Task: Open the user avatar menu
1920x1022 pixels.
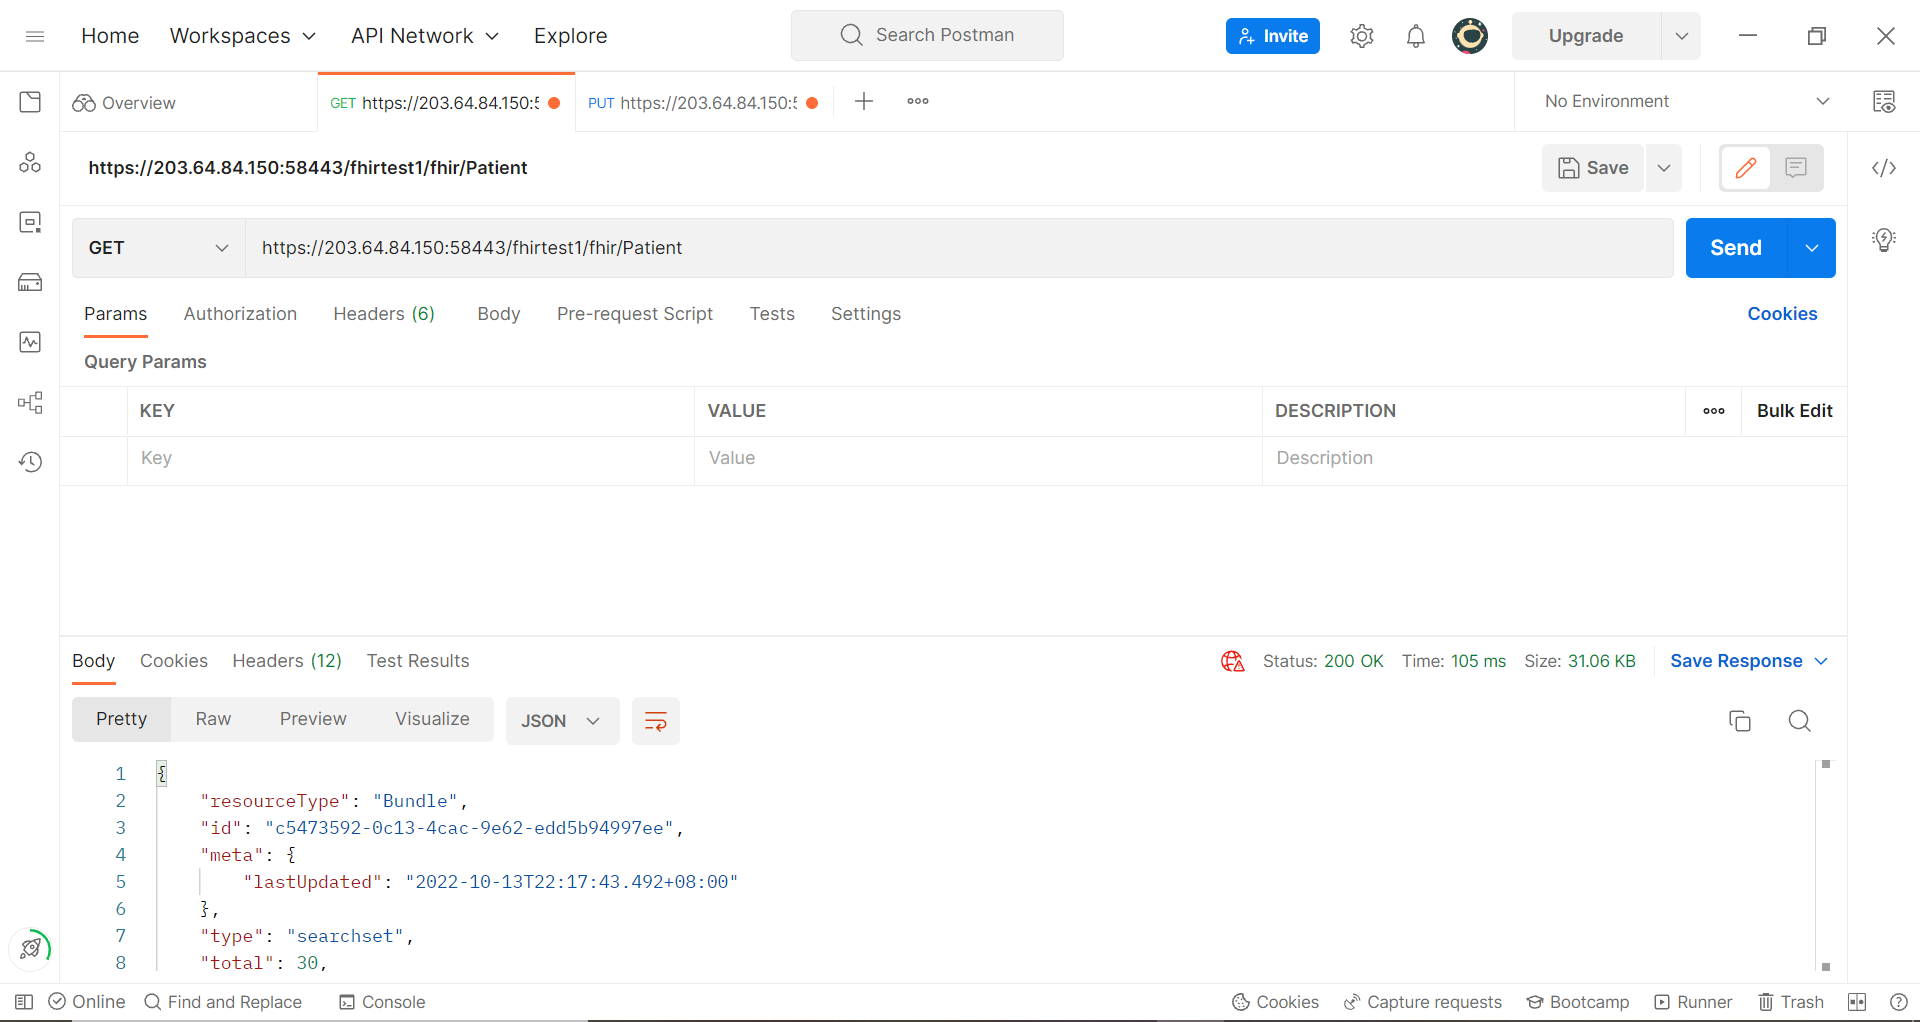Action: [1469, 36]
